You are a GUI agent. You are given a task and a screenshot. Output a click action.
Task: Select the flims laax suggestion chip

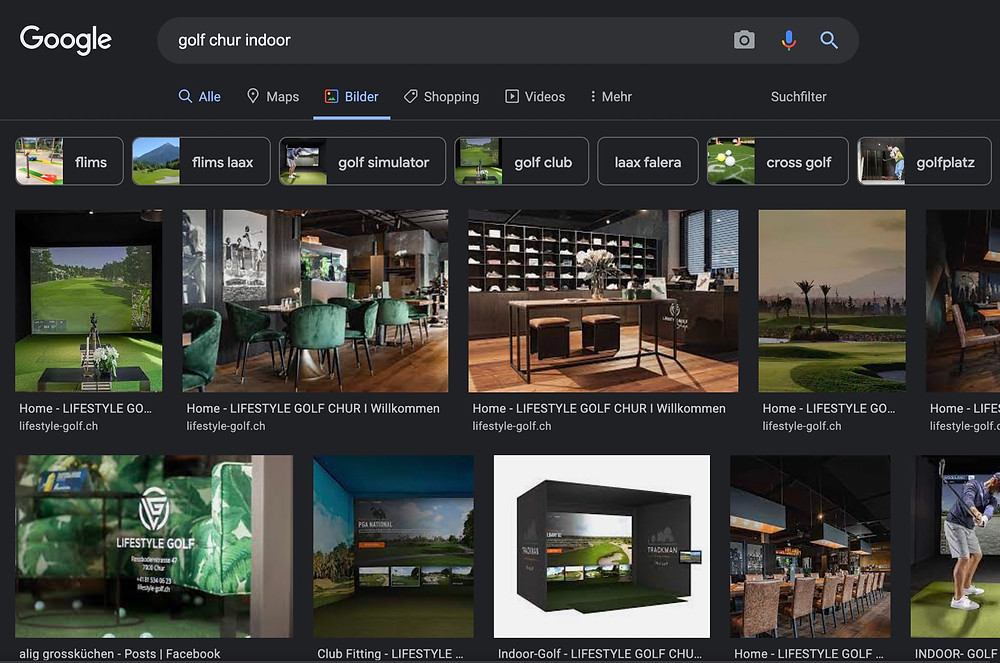(201, 161)
